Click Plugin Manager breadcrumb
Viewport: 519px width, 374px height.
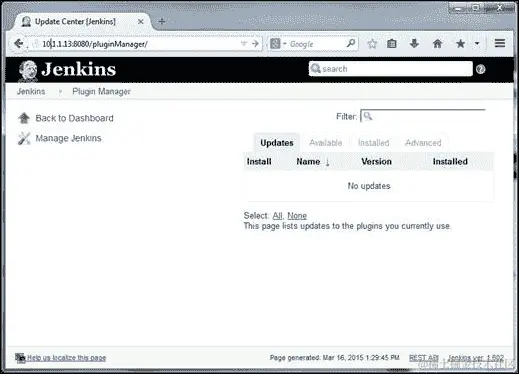(101, 91)
